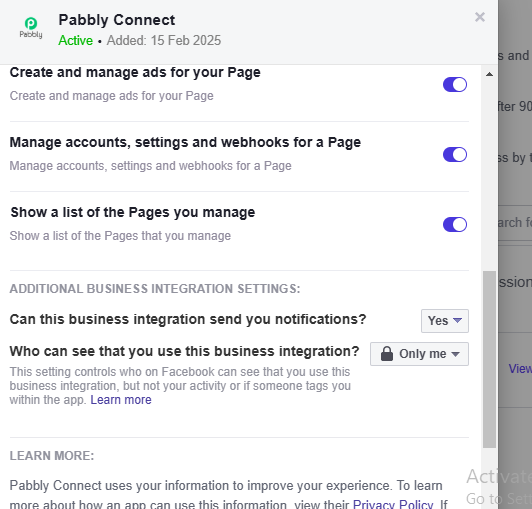Image resolution: width=532 pixels, height=509 pixels.
Task: Click the Pabbly Connect title
Action: (x=117, y=20)
